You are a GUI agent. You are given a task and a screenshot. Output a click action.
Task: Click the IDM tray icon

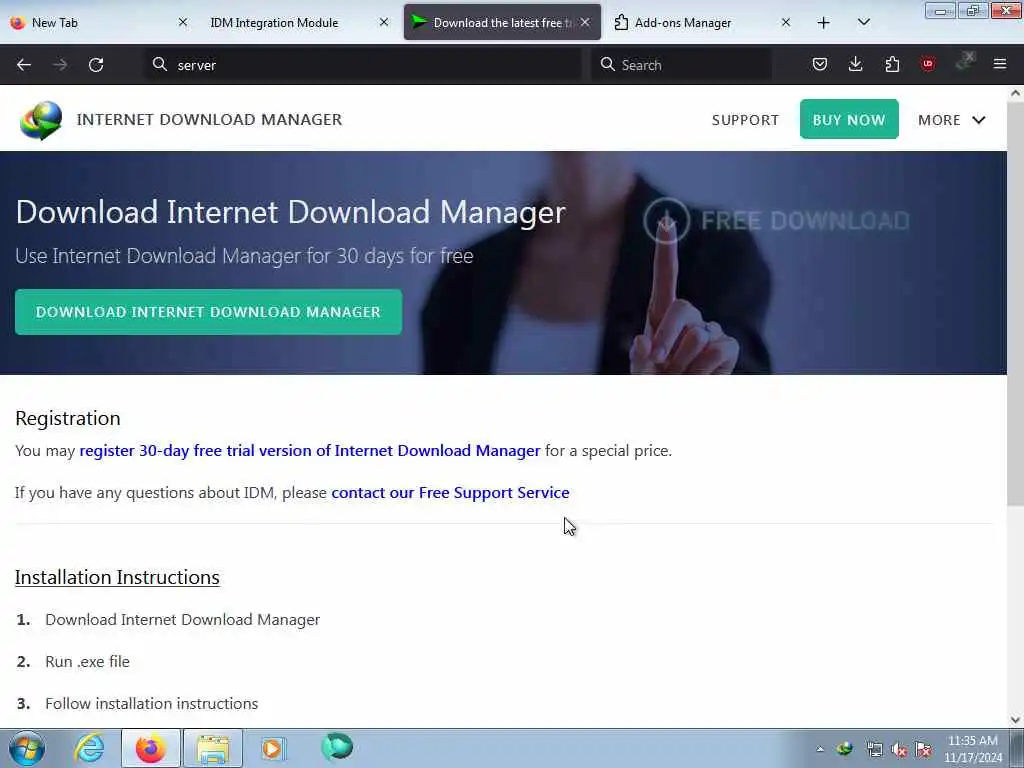click(845, 749)
